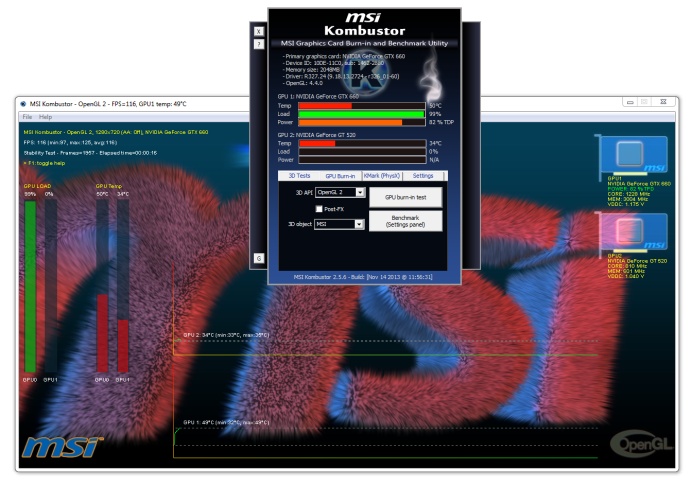700x487 pixels.
Task: Click the GPU Temp overlay heading
Action: [x=108, y=186]
